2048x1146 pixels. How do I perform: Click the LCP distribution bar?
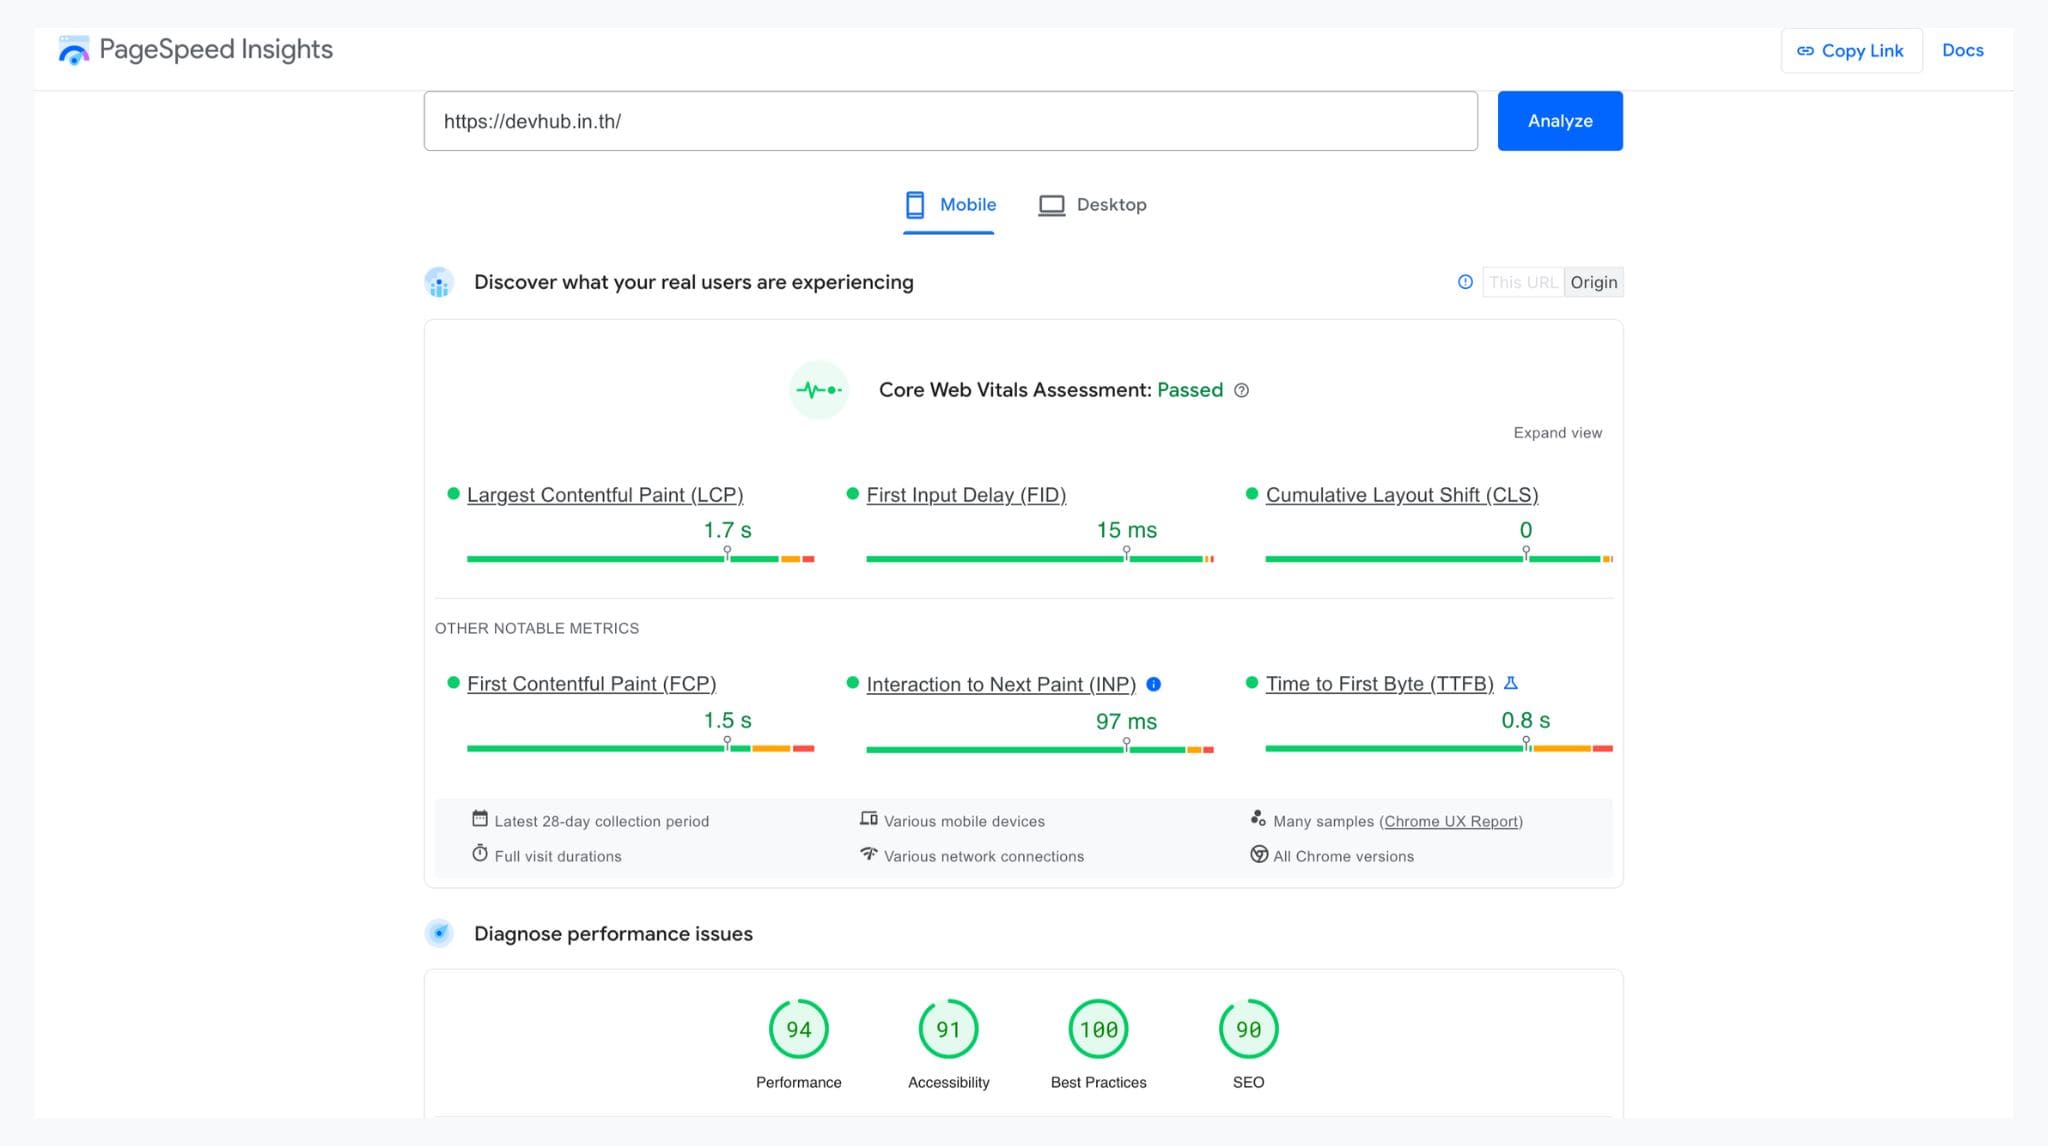[640, 559]
